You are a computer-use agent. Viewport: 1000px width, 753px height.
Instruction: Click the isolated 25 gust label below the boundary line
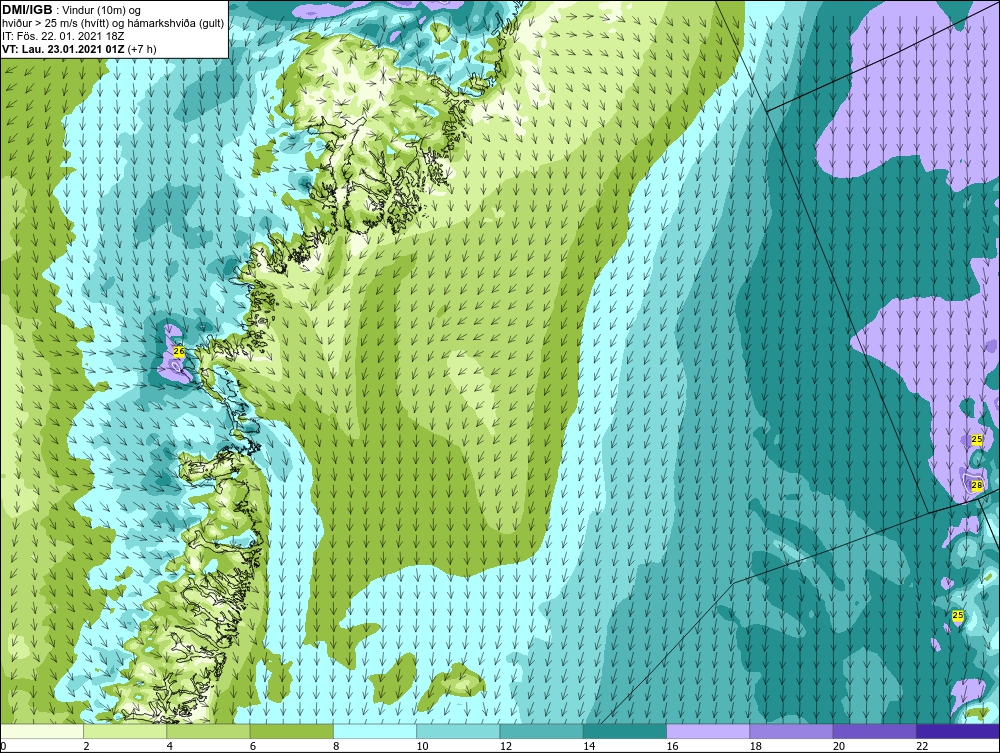[957, 615]
